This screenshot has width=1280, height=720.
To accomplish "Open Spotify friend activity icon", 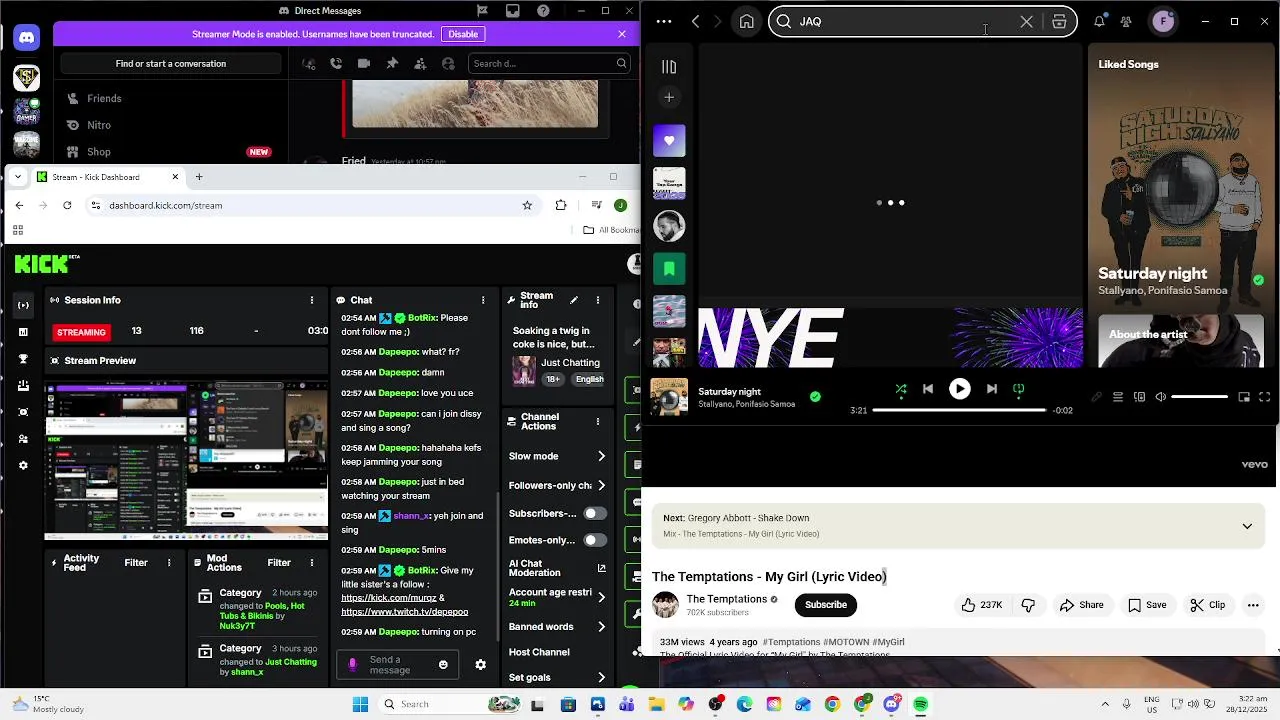I will (1126, 21).
